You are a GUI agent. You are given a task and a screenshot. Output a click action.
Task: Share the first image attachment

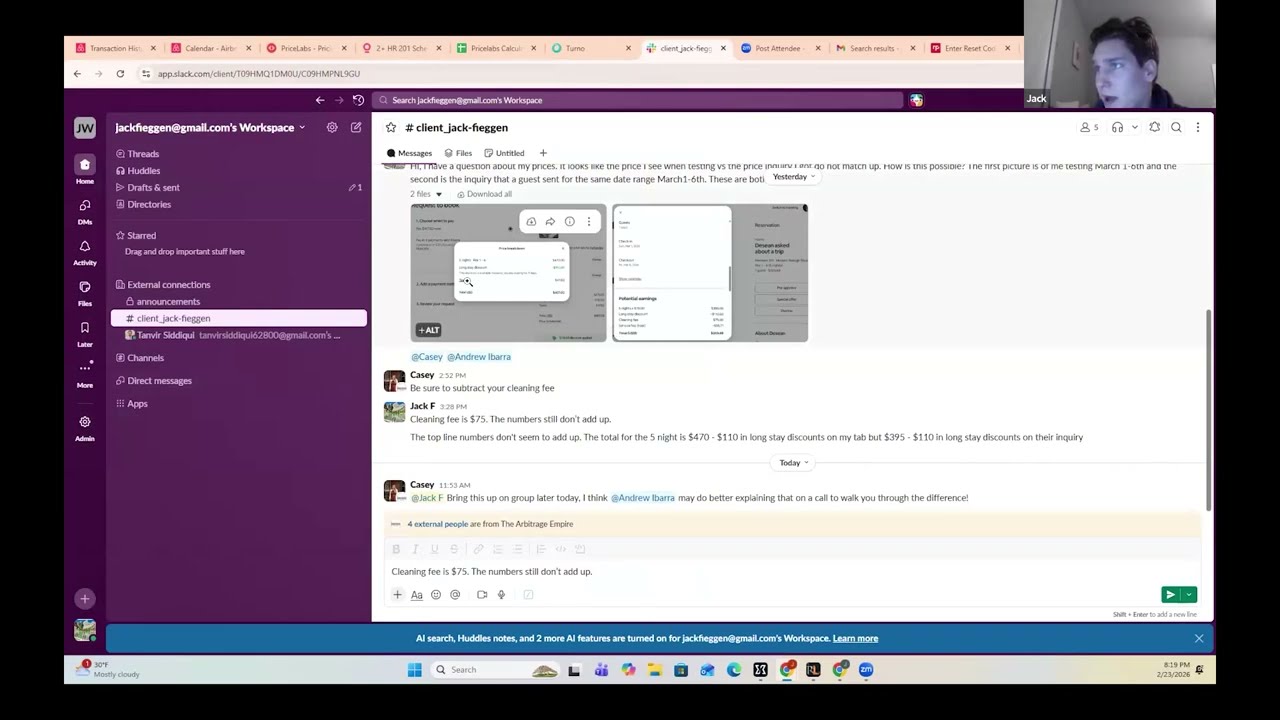[x=550, y=222]
